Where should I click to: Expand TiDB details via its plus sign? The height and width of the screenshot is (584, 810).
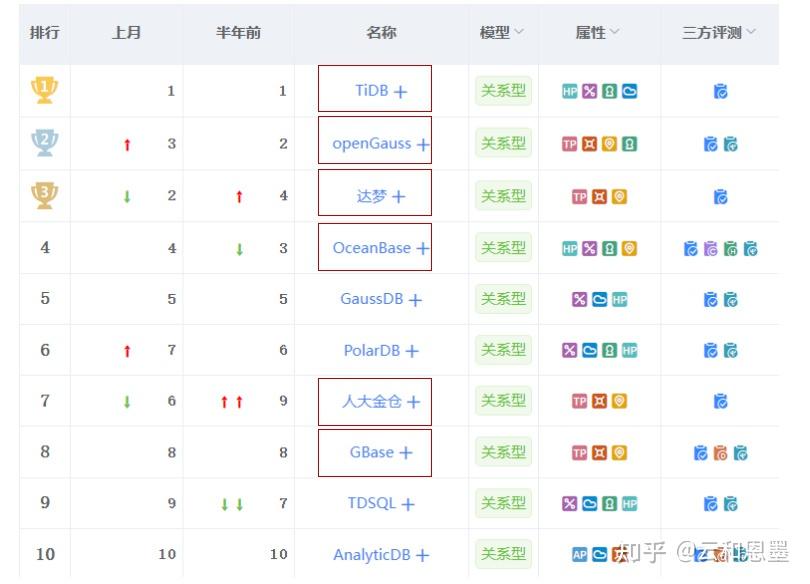(x=398, y=89)
